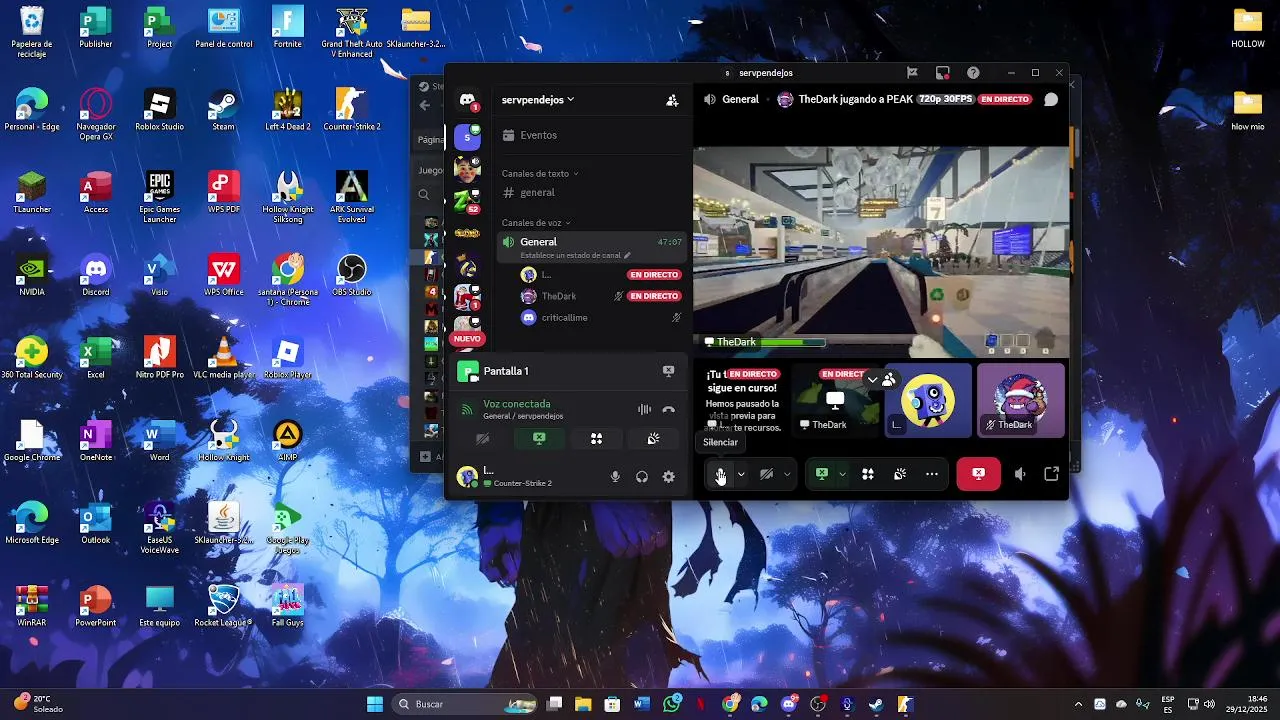Select the OBS Studio desktop shortcut
This screenshot has width=1280, height=720.
coord(352,275)
